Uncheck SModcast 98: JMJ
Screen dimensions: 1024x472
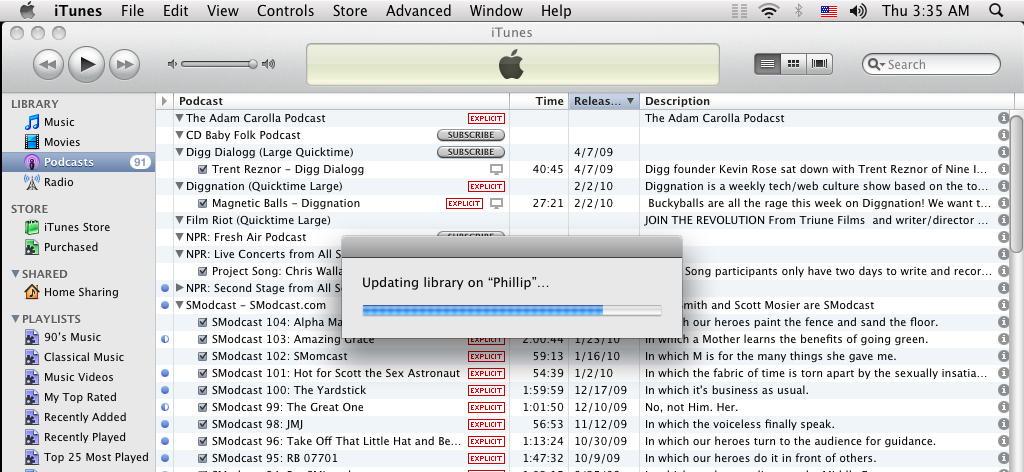(x=202, y=424)
